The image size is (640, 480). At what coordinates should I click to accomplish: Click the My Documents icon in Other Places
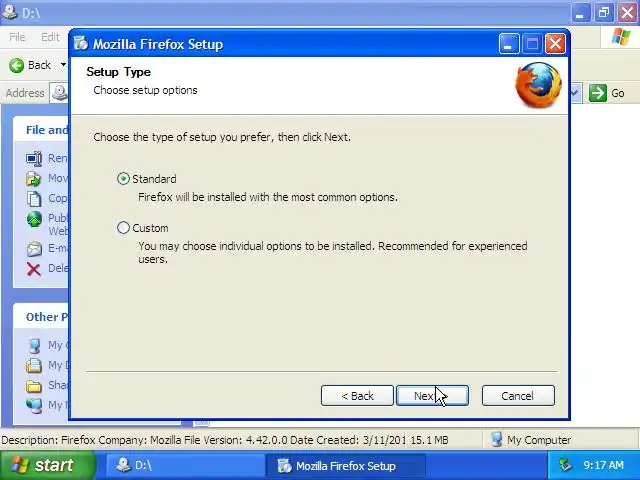pos(34,365)
